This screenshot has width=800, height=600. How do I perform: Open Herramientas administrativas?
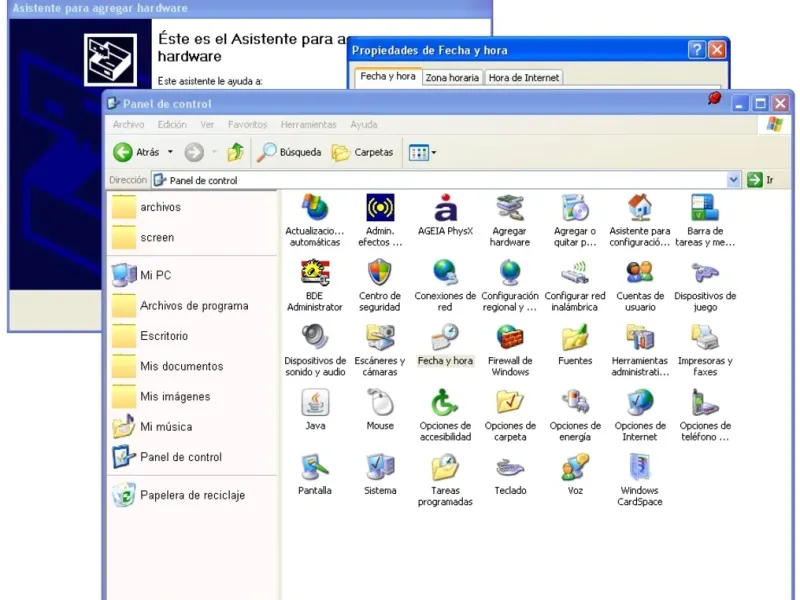tap(640, 350)
